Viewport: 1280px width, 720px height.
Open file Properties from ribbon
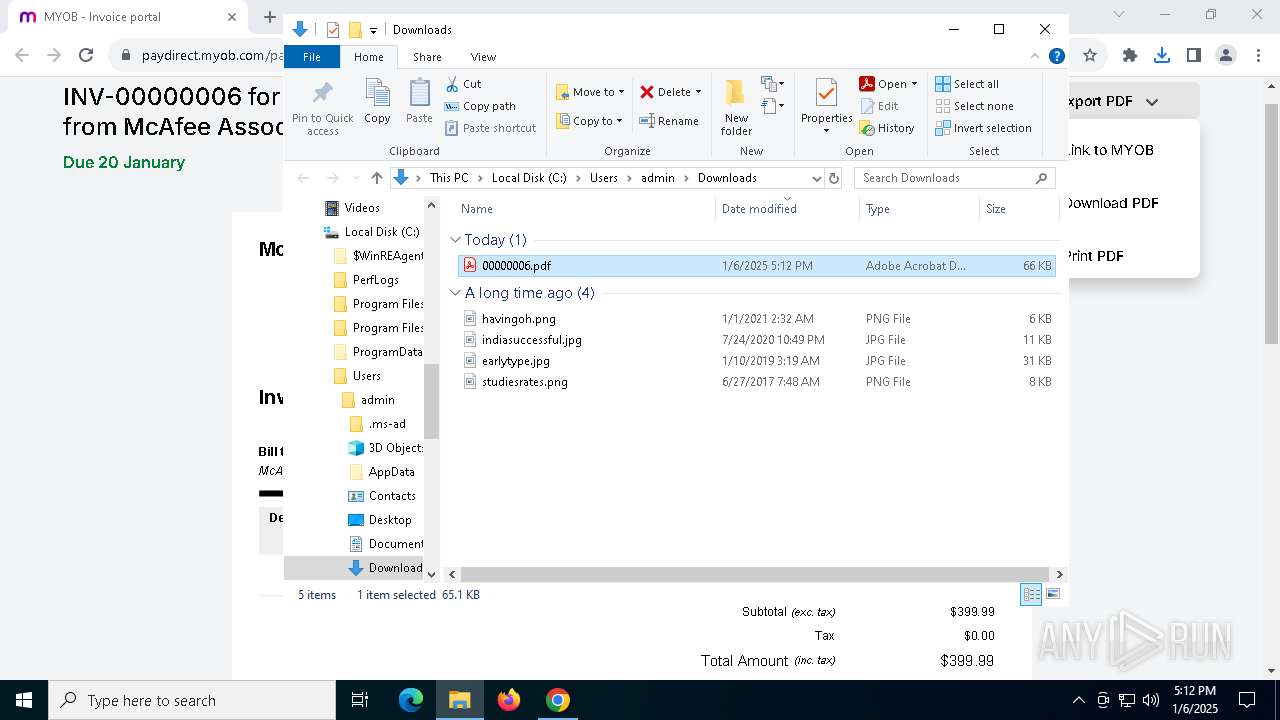pyautogui.click(x=826, y=107)
